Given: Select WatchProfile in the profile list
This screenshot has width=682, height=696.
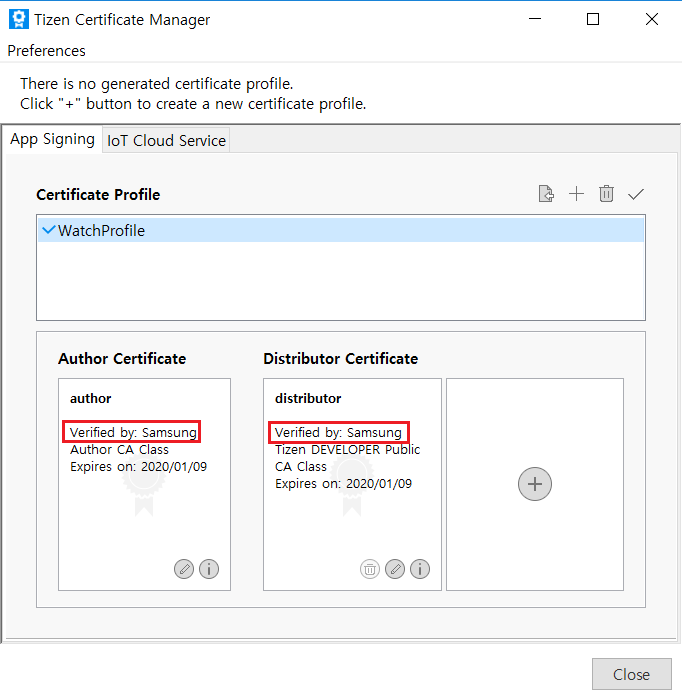Looking at the screenshot, I should pyautogui.click(x=101, y=231).
